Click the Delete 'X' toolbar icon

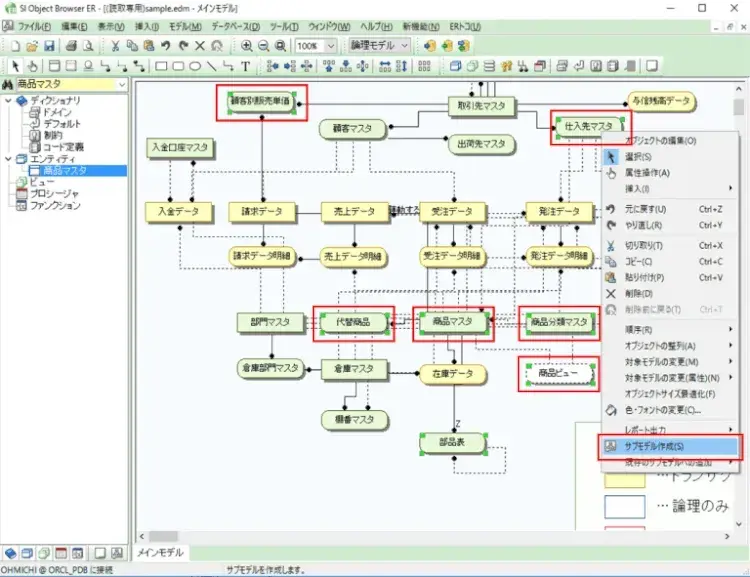coord(200,46)
